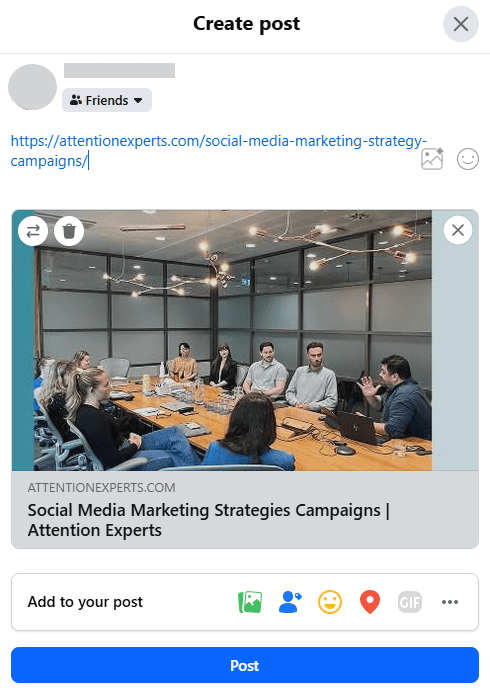Viewport: 490px width, 691px height.
Task: Open the GIF picker icon
Action: click(x=410, y=602)
